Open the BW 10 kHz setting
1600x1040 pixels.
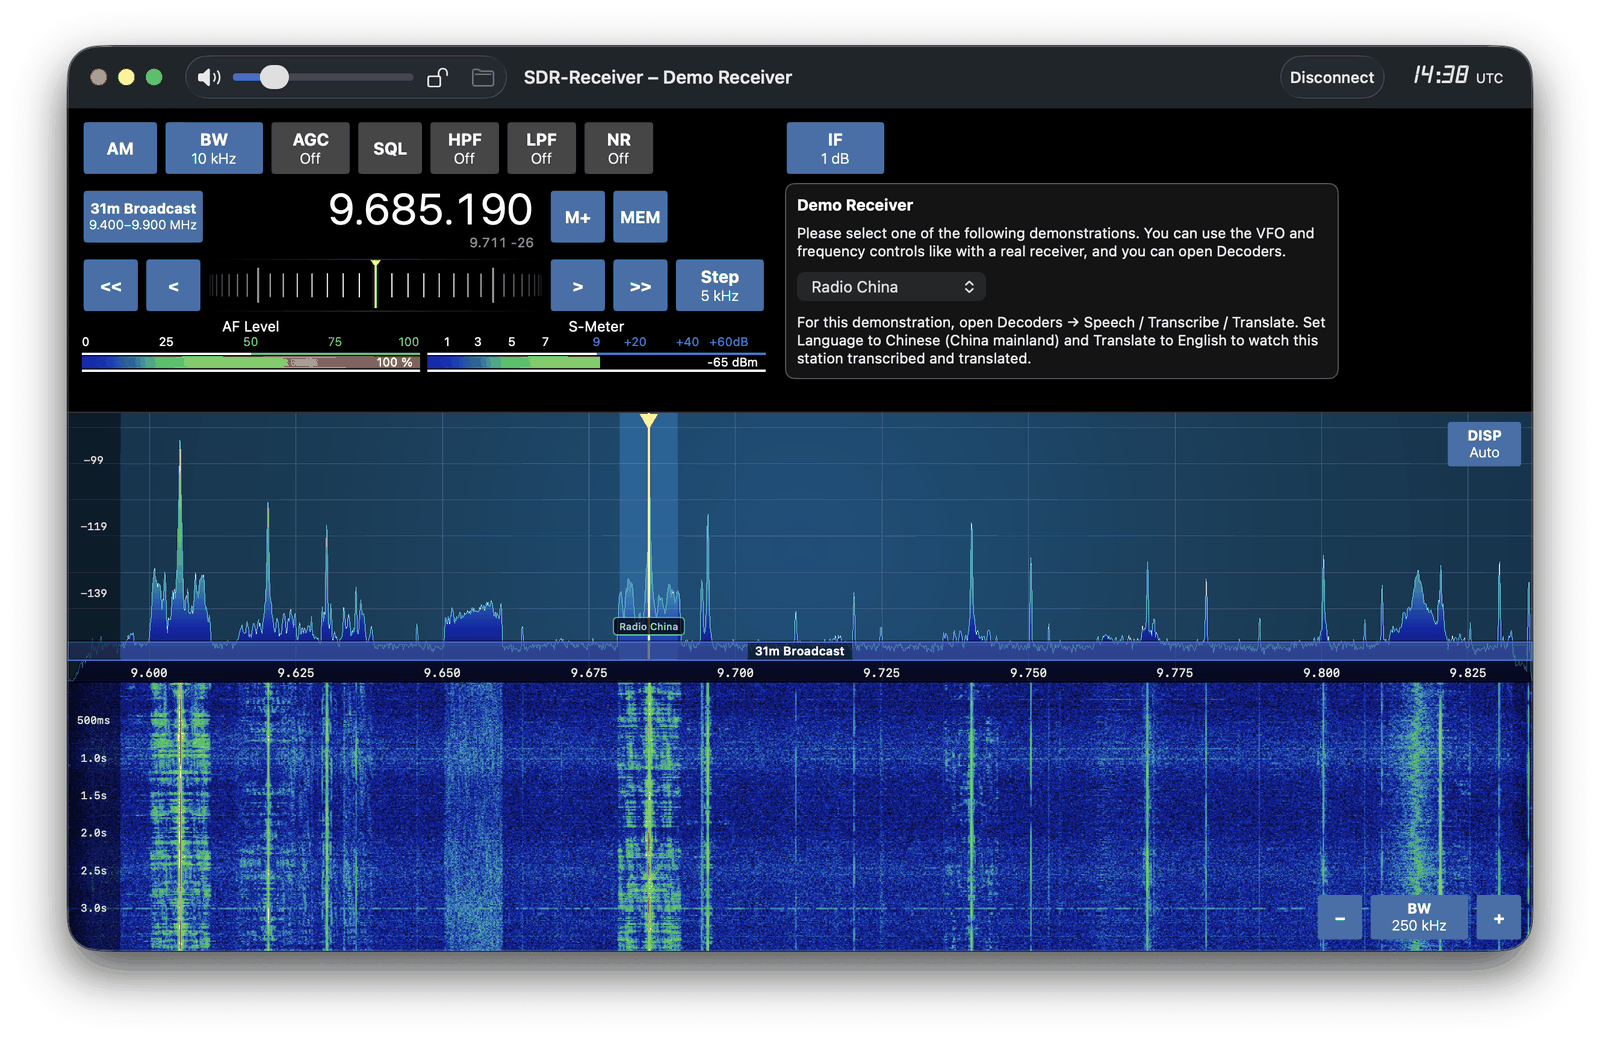coord(214,148)
